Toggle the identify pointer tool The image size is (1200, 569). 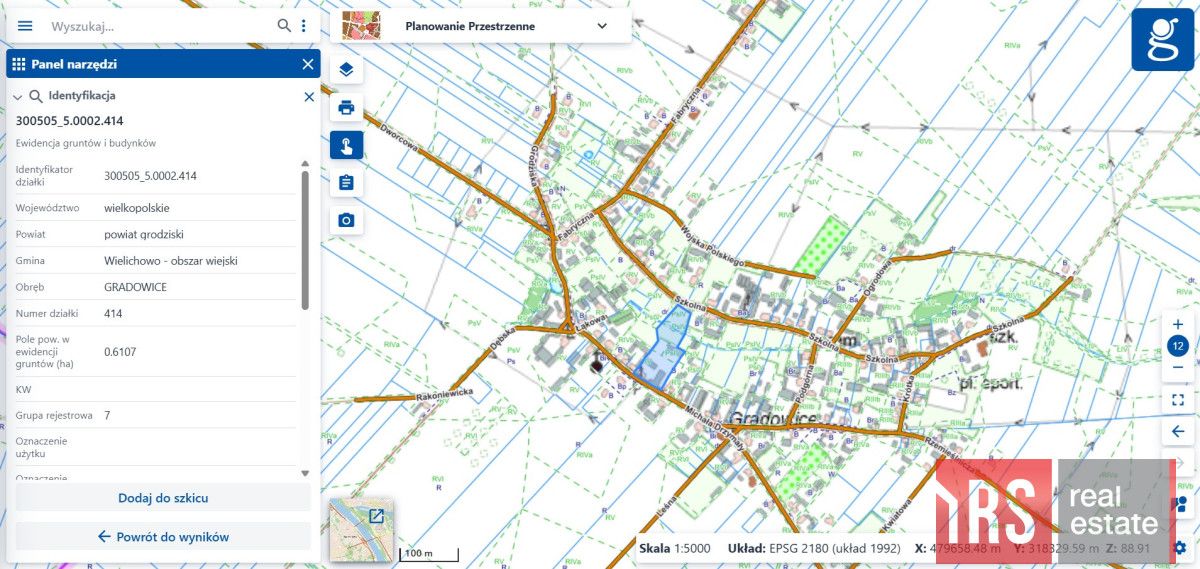[x=346, y=145]
